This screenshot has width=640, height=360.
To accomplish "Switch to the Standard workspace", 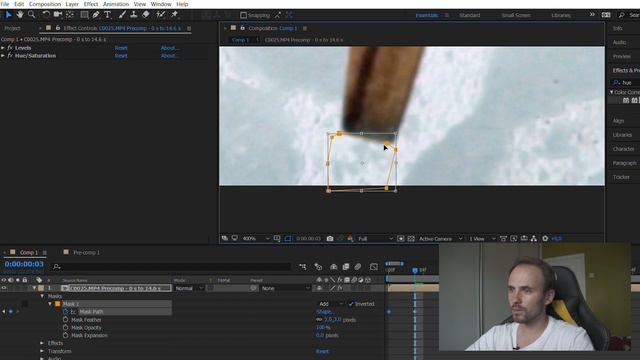I will point(469,15).
